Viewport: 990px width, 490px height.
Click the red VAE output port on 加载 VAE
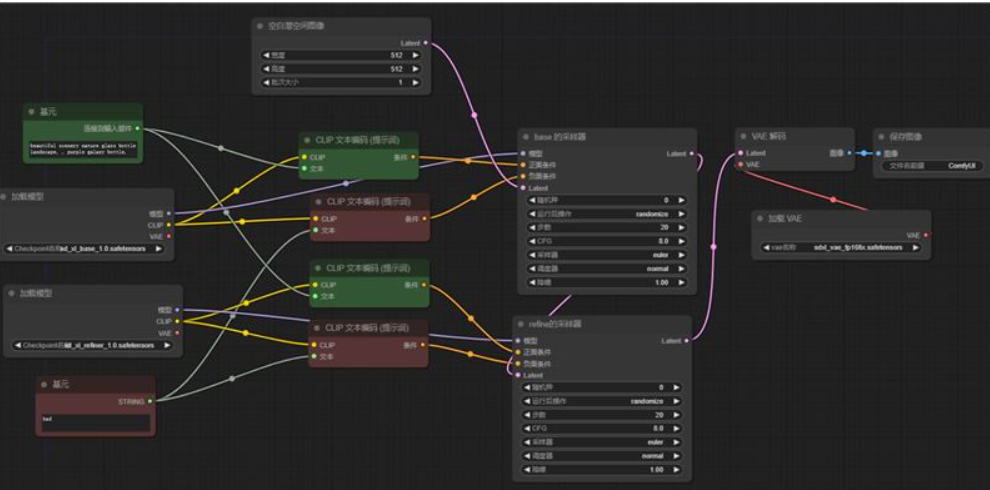[925, 235]
